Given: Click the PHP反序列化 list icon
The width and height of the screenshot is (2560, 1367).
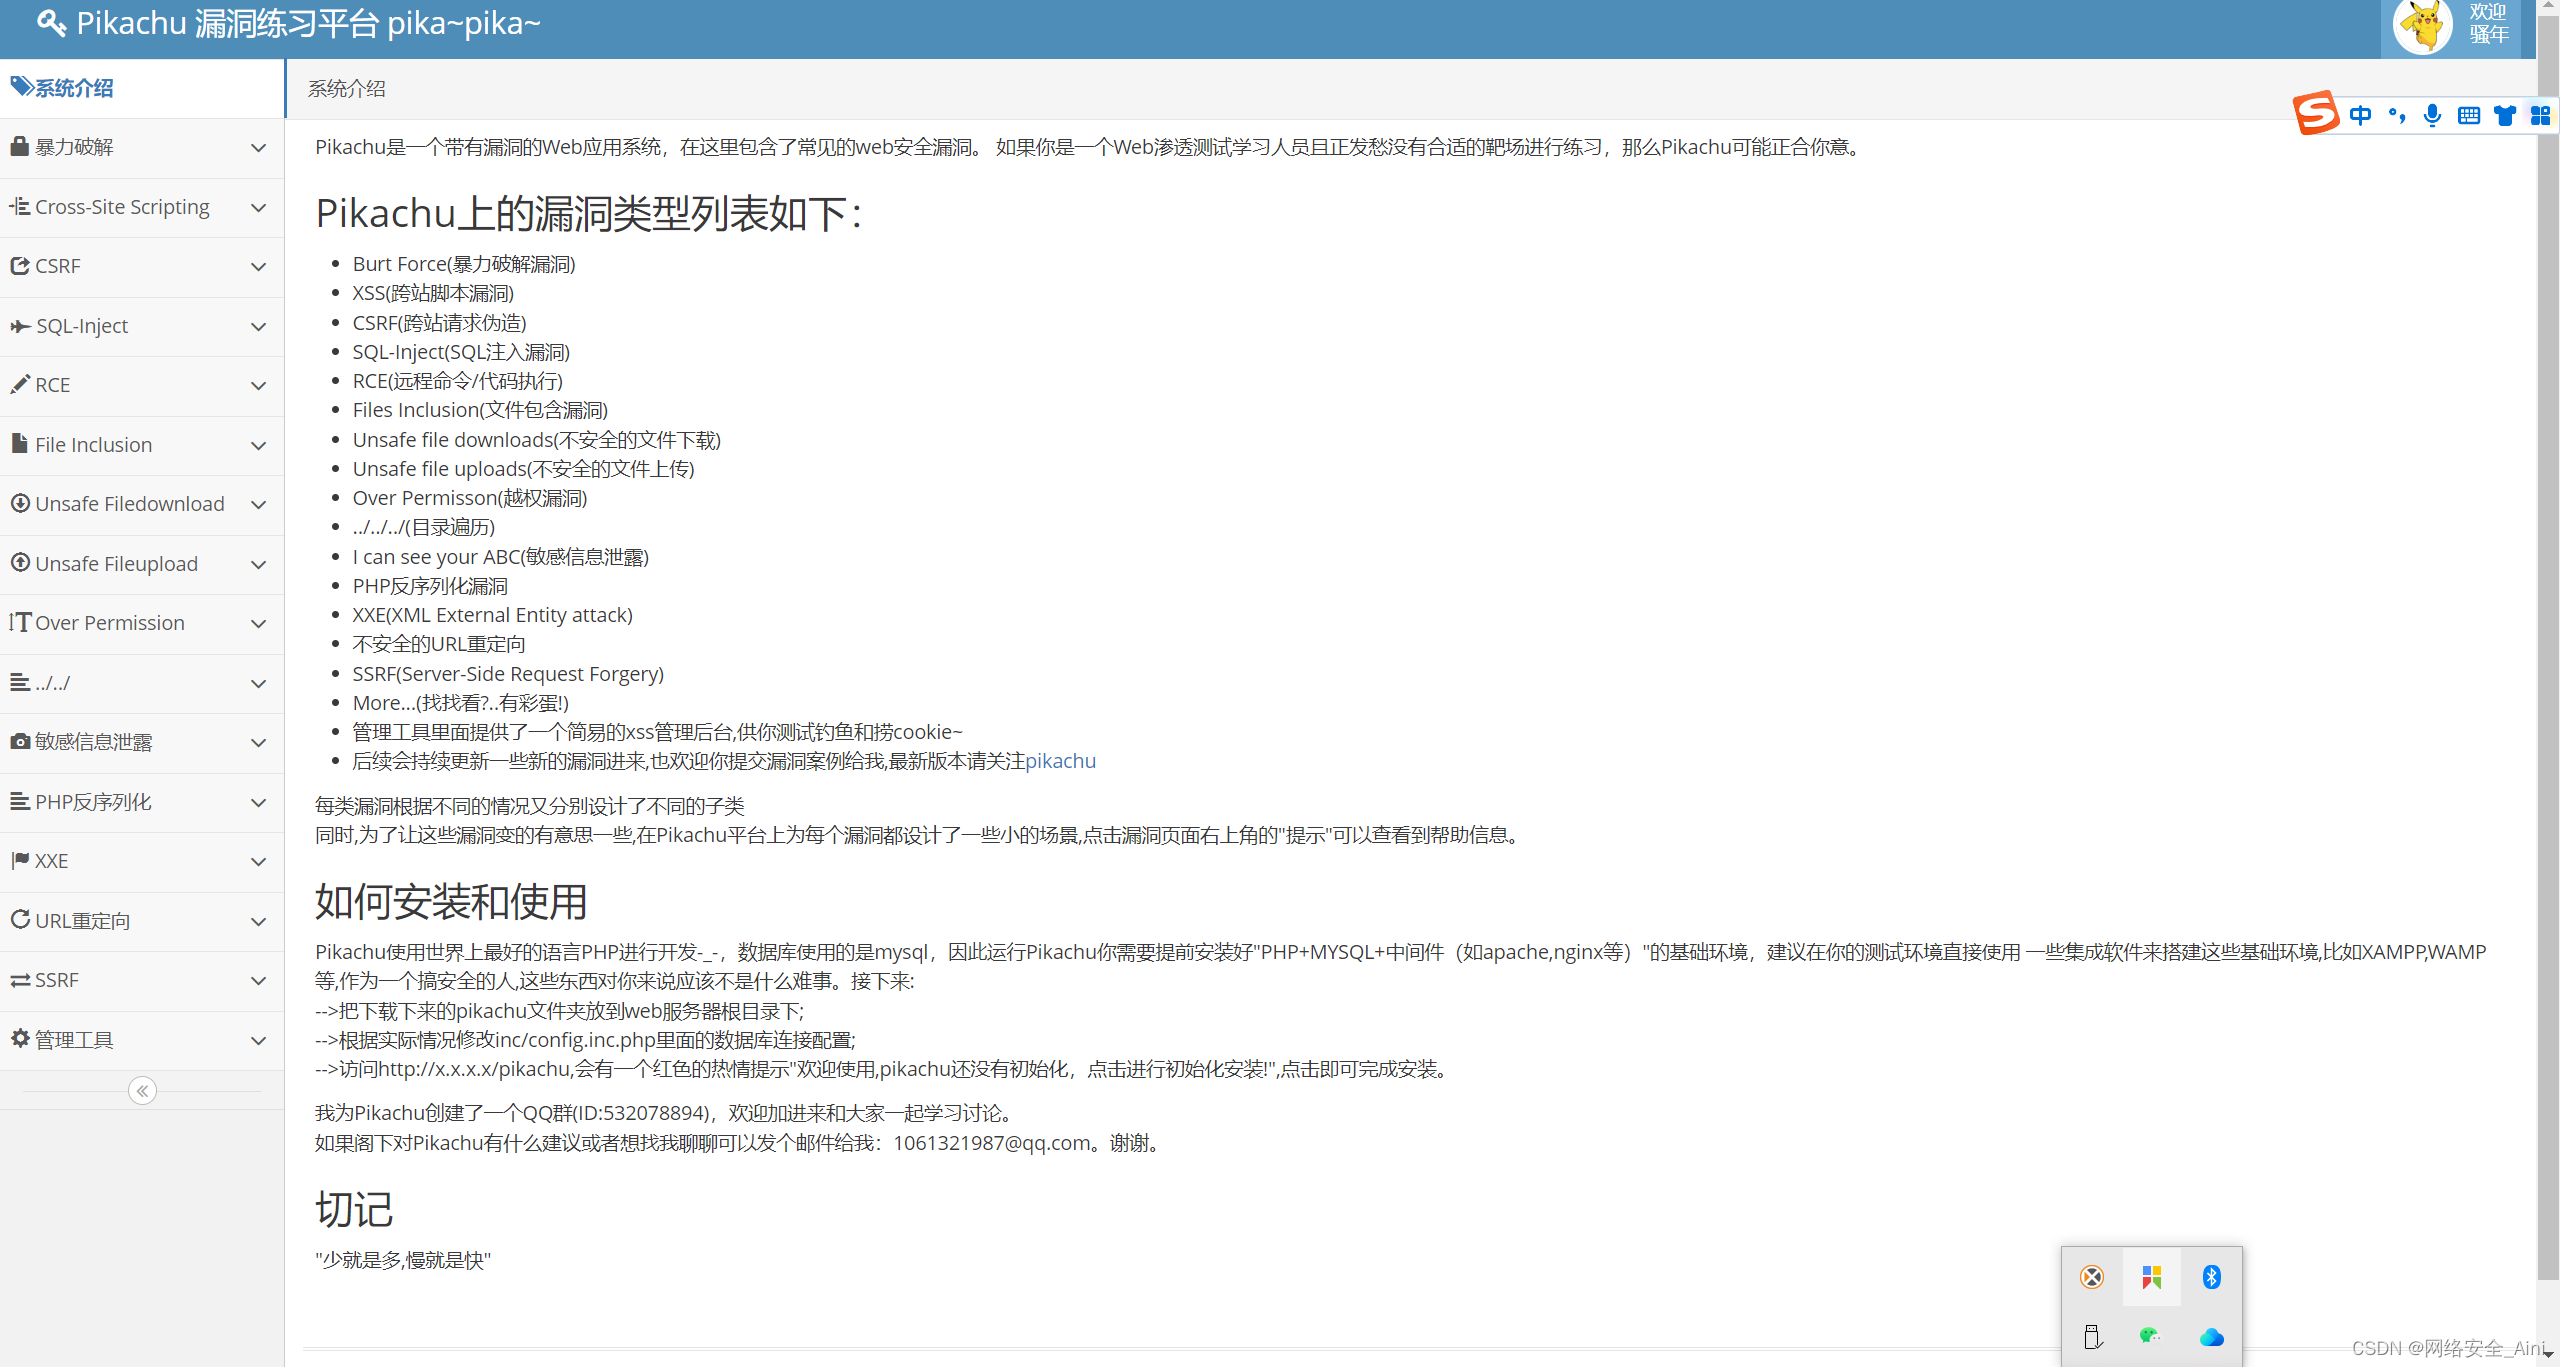Looking at the screenshot, I should point(19,801).
